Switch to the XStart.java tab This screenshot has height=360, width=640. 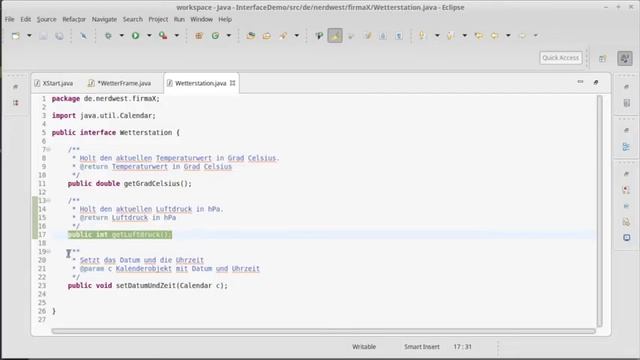[54, 83]
